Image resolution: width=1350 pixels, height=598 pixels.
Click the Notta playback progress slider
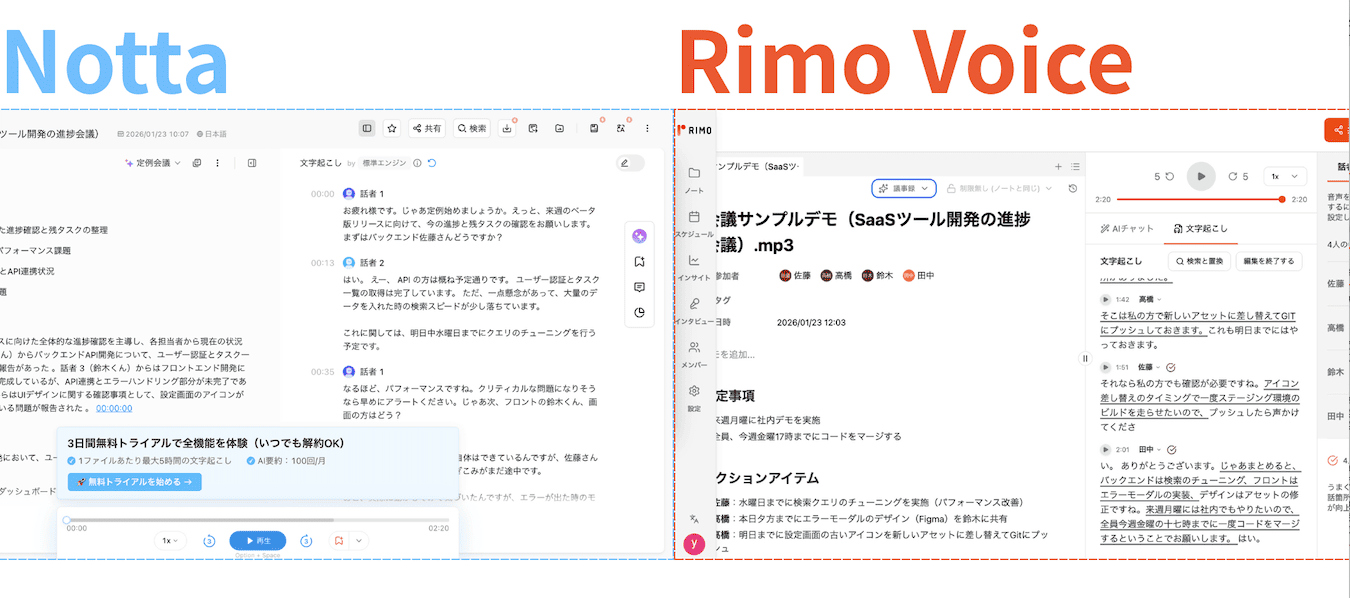pyautogui.click(x=258, y=520)
